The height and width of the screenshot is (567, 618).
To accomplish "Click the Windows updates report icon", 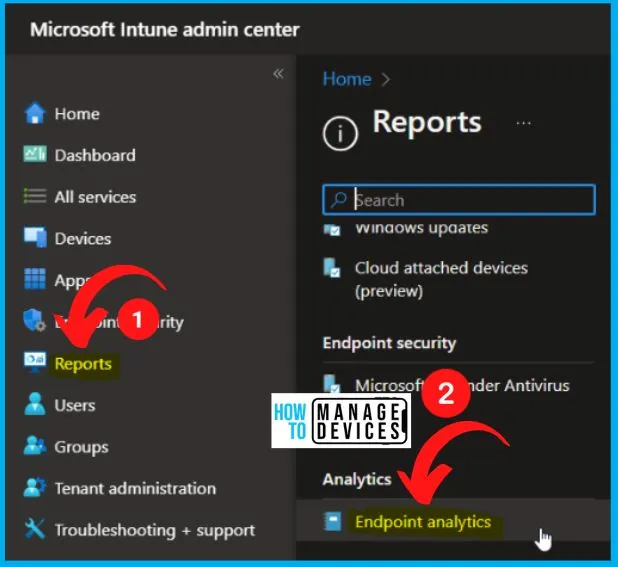I will (x=332, y=229).
